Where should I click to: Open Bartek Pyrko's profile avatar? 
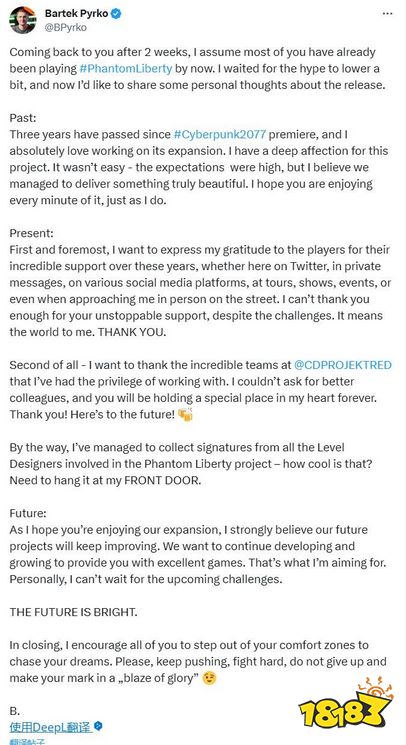pyautogui.click(x=23, y=20)
